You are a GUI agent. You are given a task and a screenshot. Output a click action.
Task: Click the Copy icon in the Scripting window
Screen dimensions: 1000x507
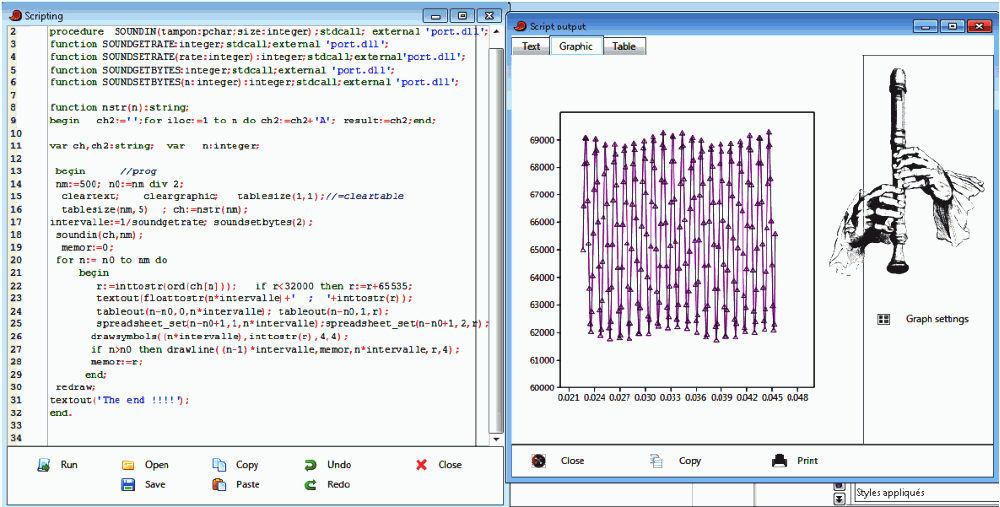(x=219, y=465)
